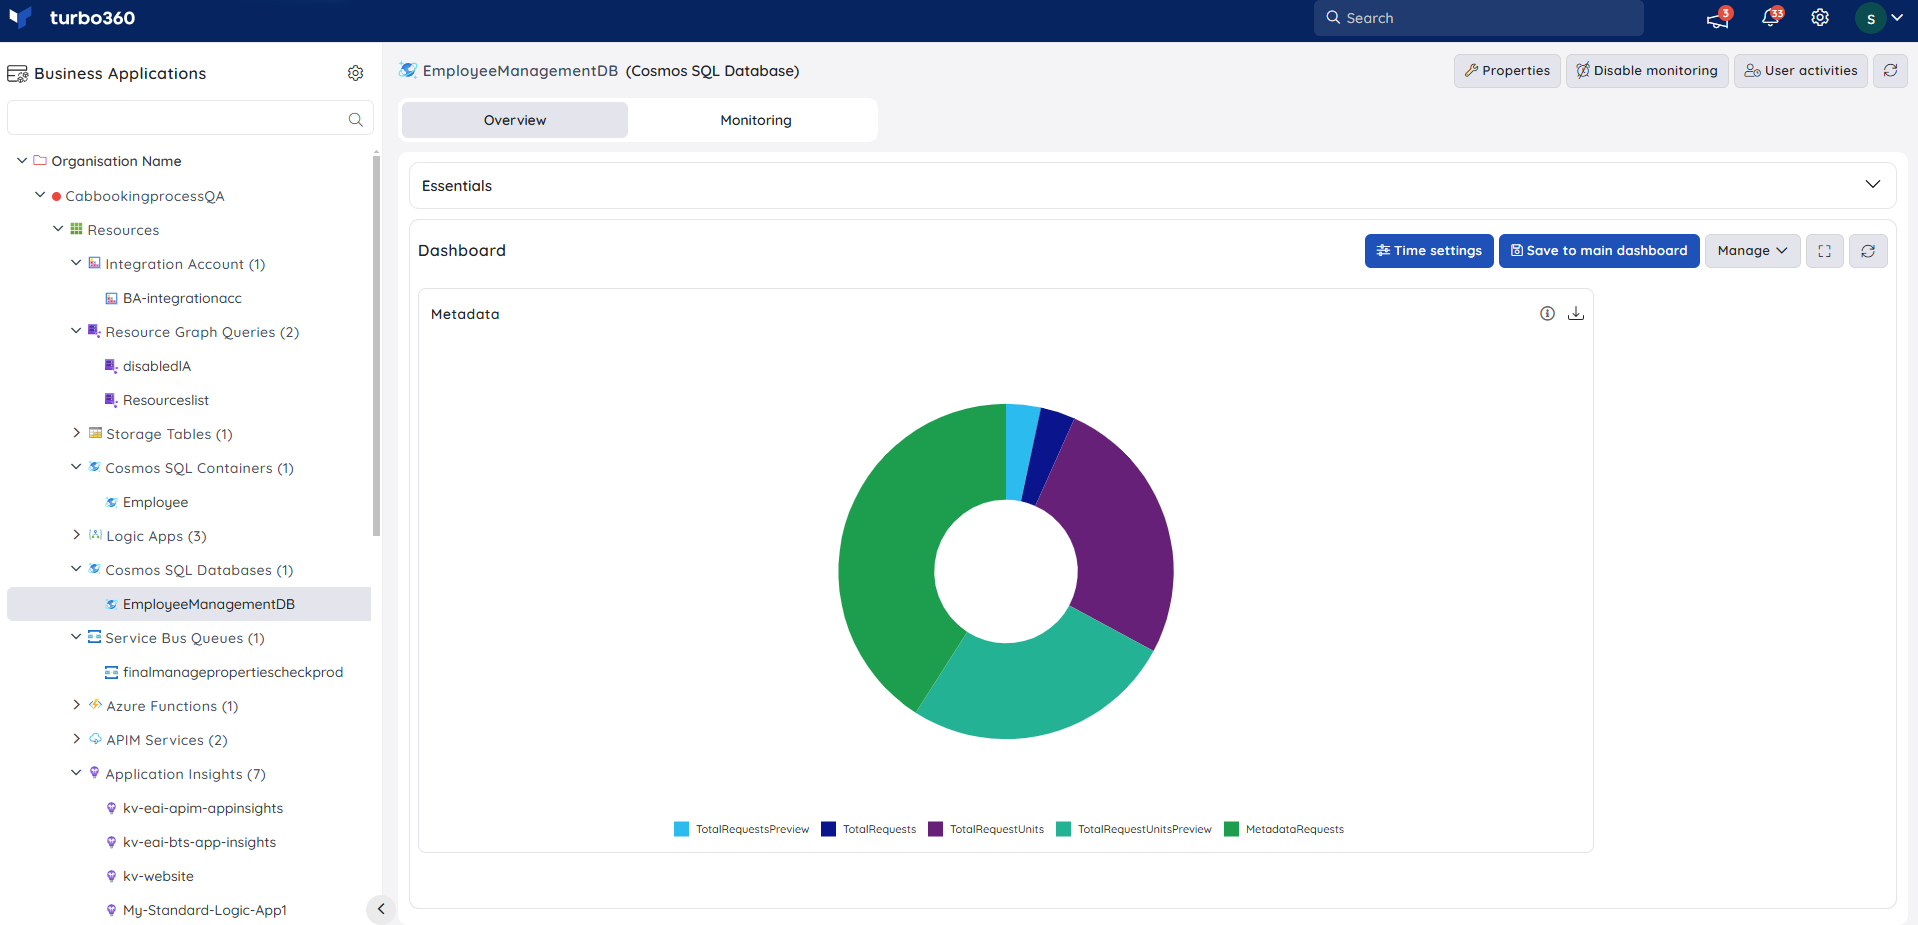Click Disable monitoring
This screenshot has width=1918, height=925.
click(x=1647, y=71)
